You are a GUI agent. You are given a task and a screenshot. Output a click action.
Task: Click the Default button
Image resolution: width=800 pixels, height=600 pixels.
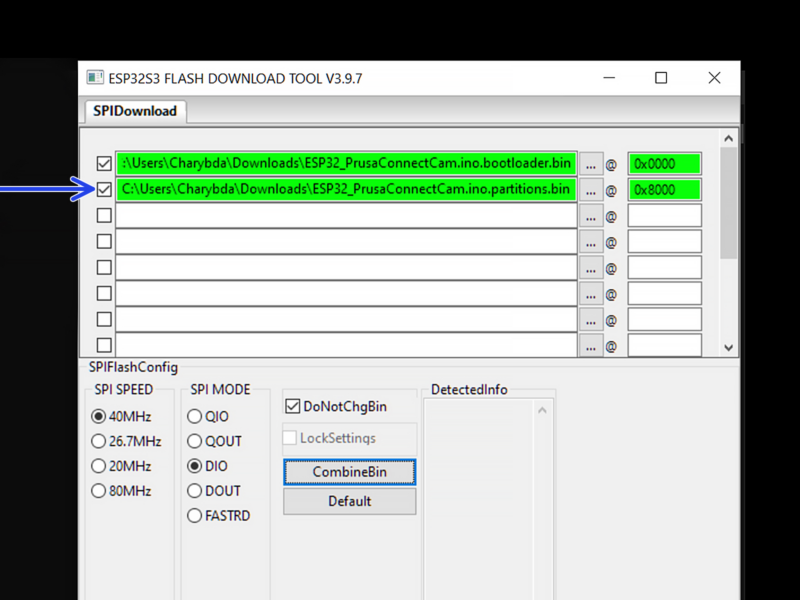coord(349,501)
